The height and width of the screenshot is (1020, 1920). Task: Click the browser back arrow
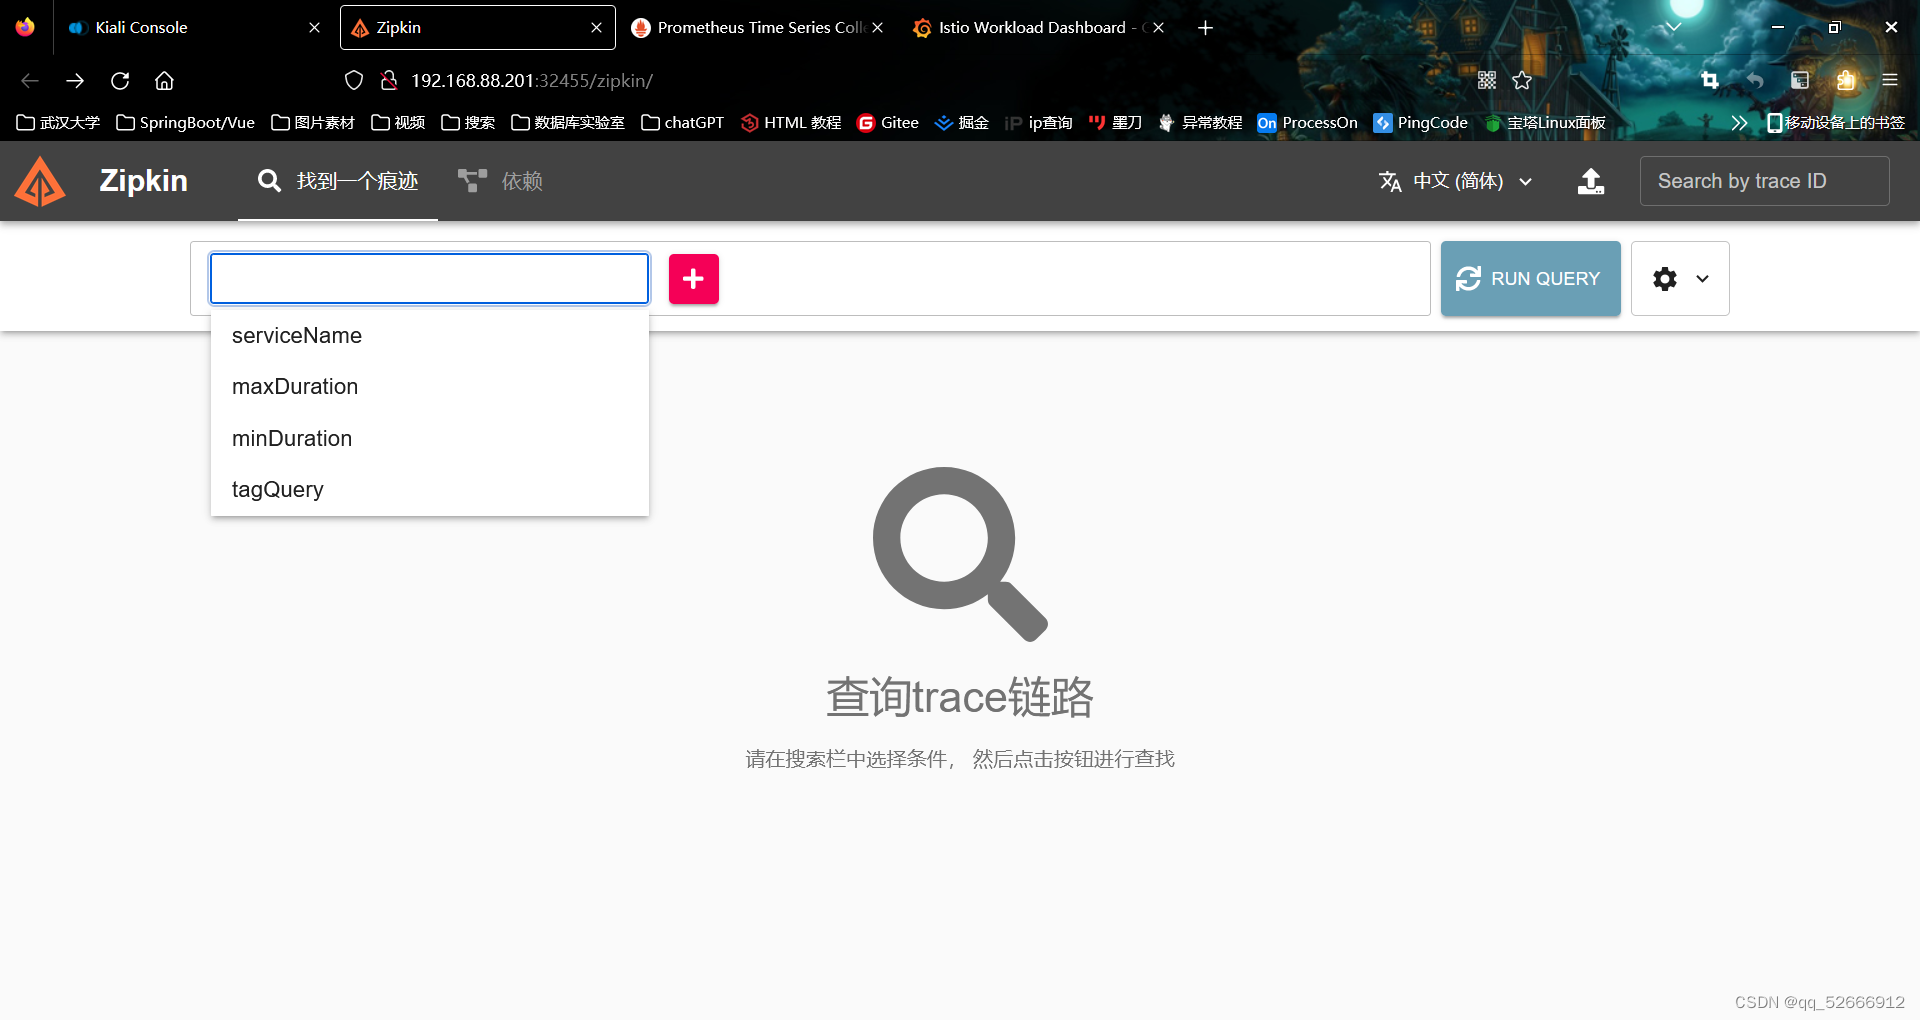click(x=30, y=81)
